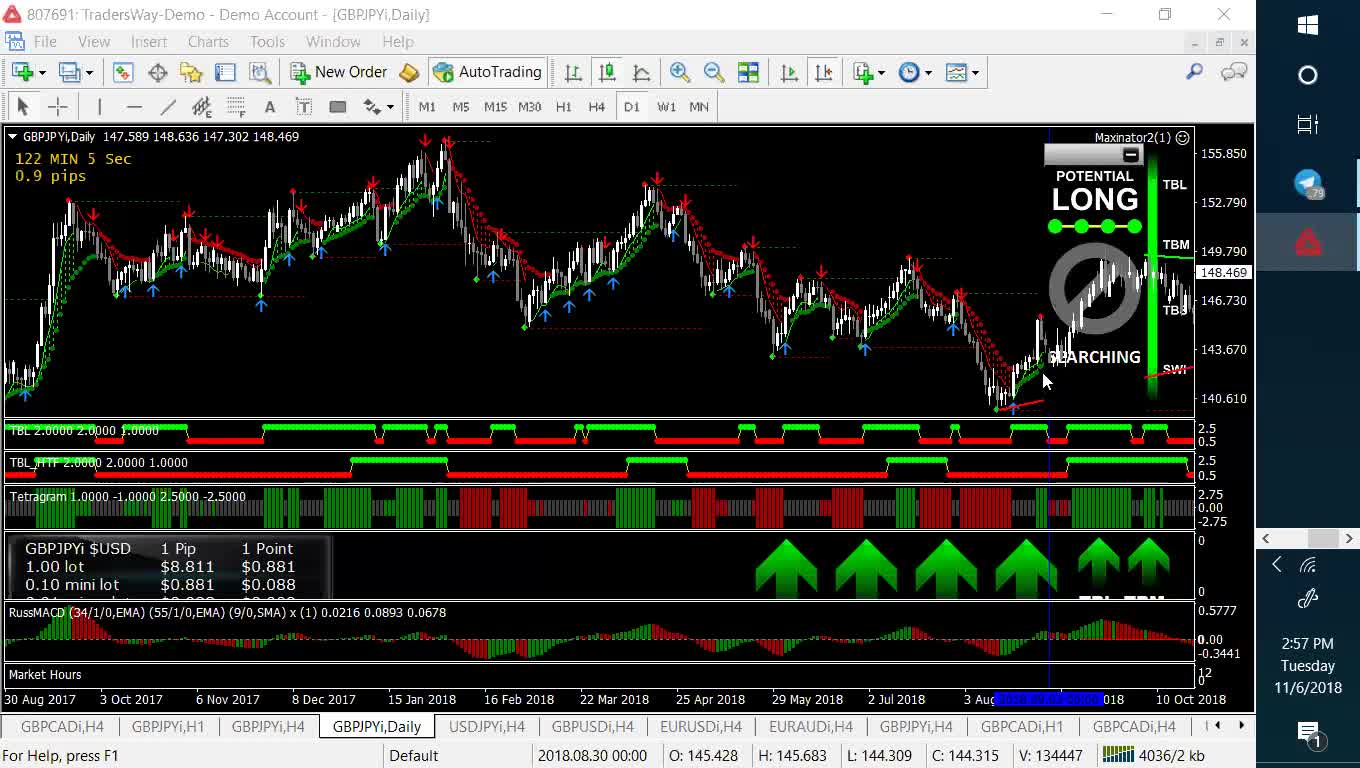The image size is (1360, 768).
Task: Open the Windows notification center icon
Action: [1308, 733]
